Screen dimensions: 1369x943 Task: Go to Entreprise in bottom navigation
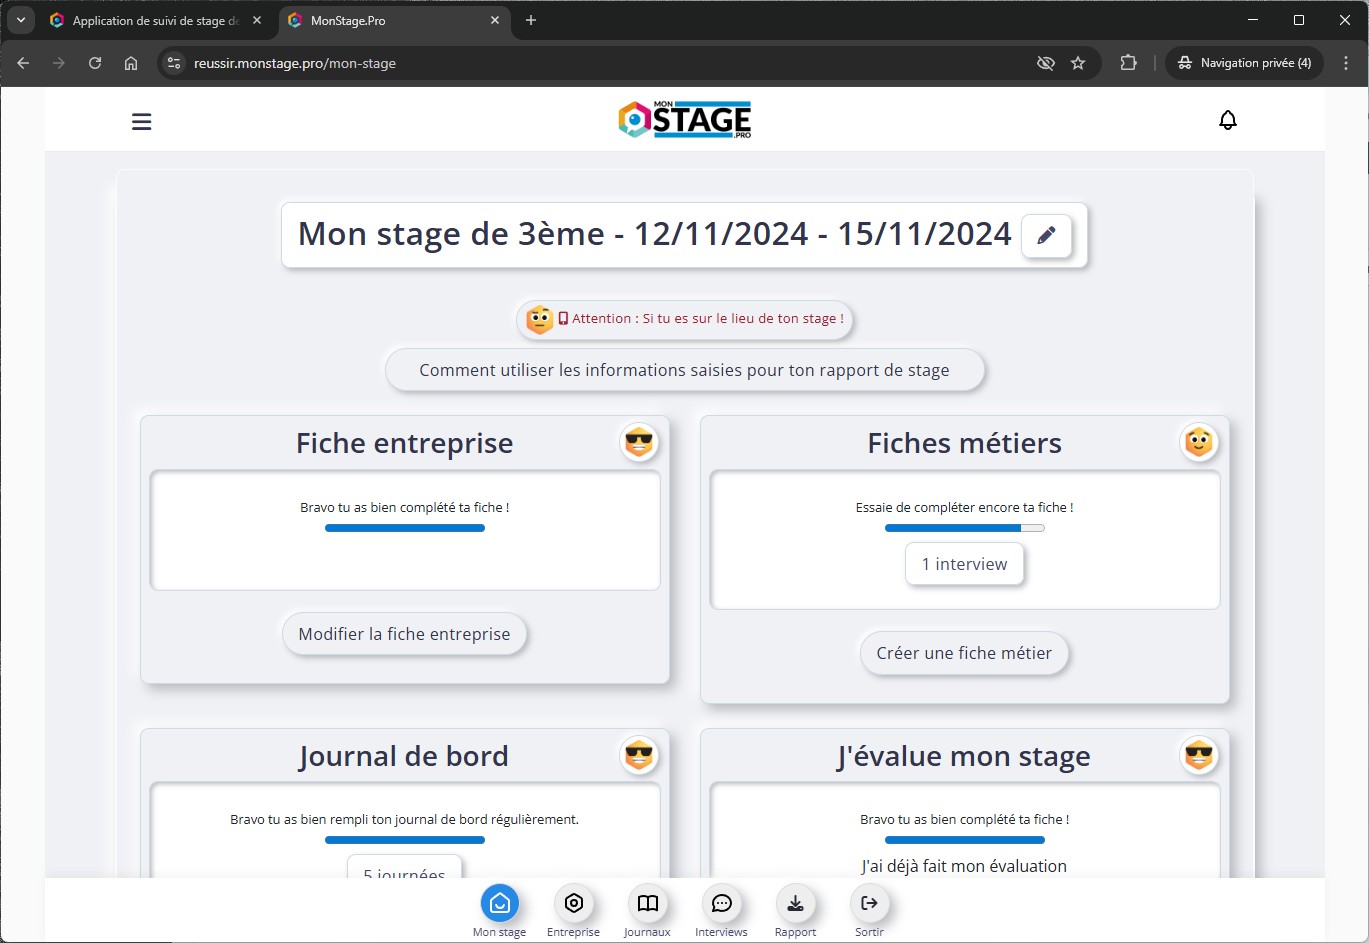click(574, 904)
